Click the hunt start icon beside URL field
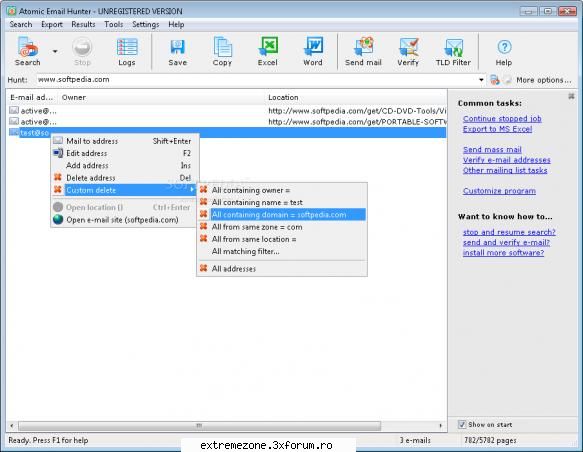 (495, 80)
